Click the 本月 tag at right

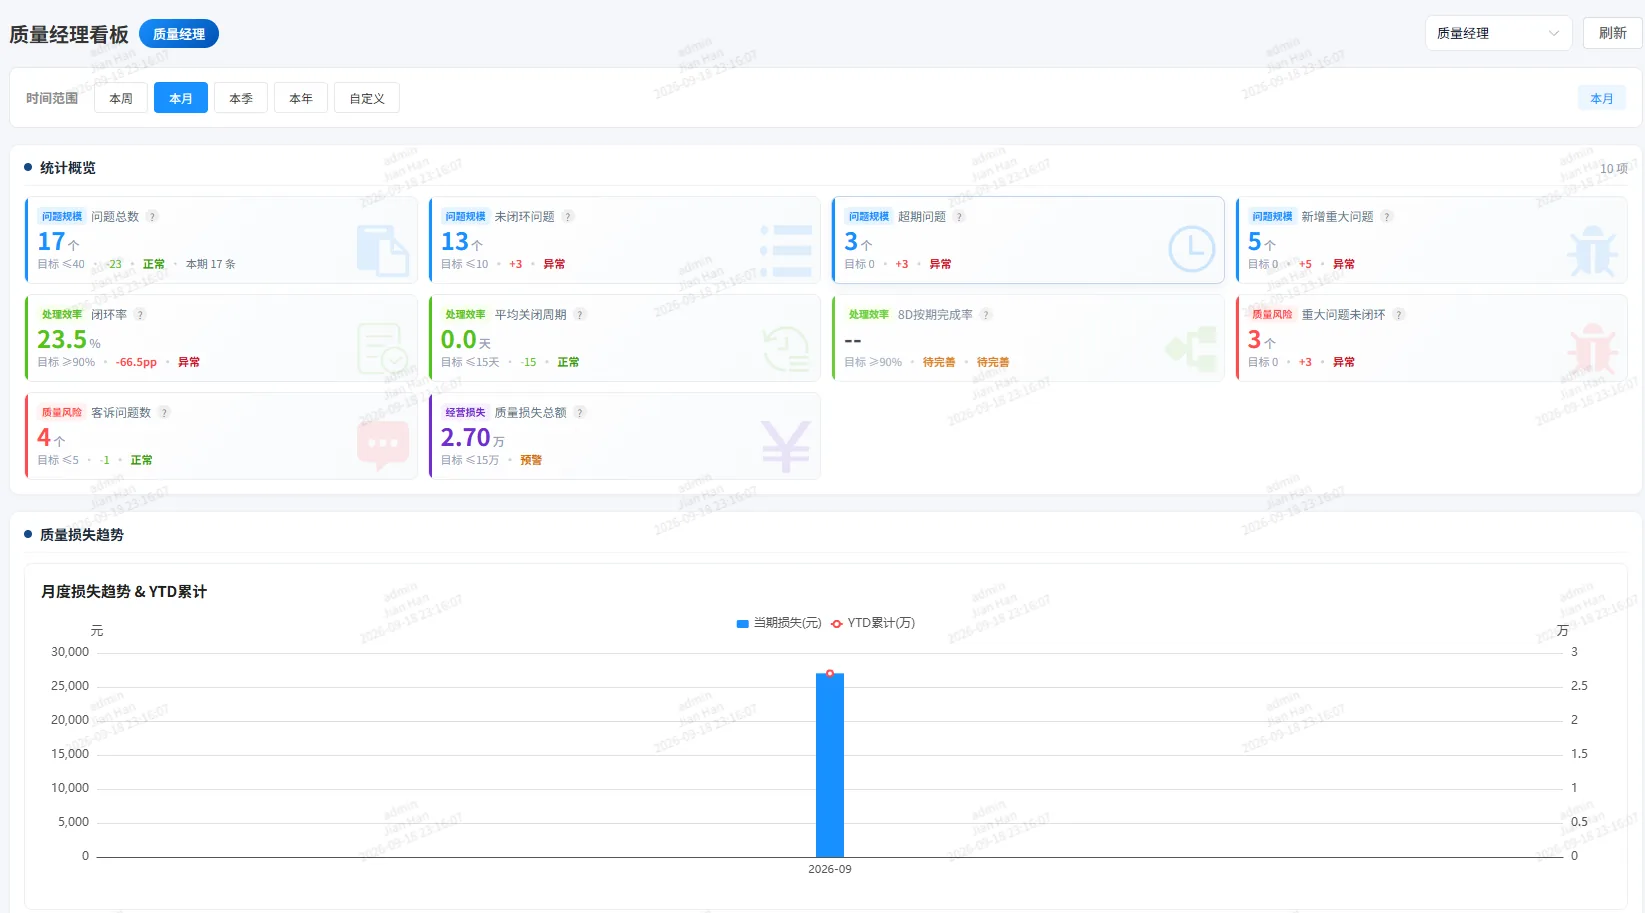tap(1602, 98)
